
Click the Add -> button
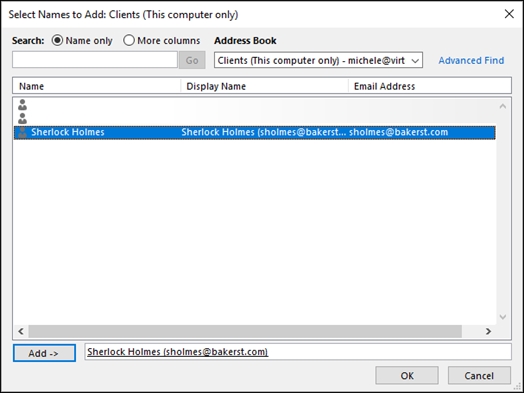coord(44,353)
